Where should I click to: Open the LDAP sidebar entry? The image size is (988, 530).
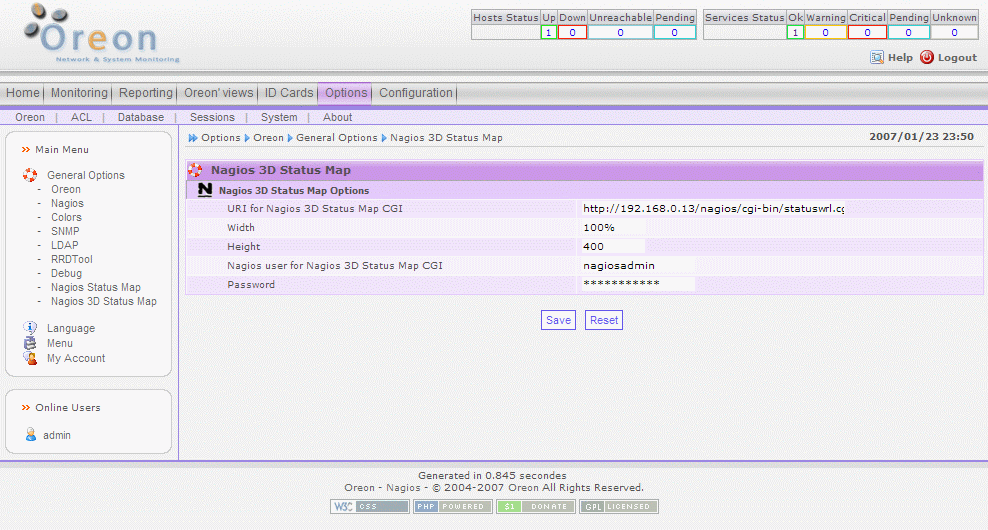click(x=65, y=245)
